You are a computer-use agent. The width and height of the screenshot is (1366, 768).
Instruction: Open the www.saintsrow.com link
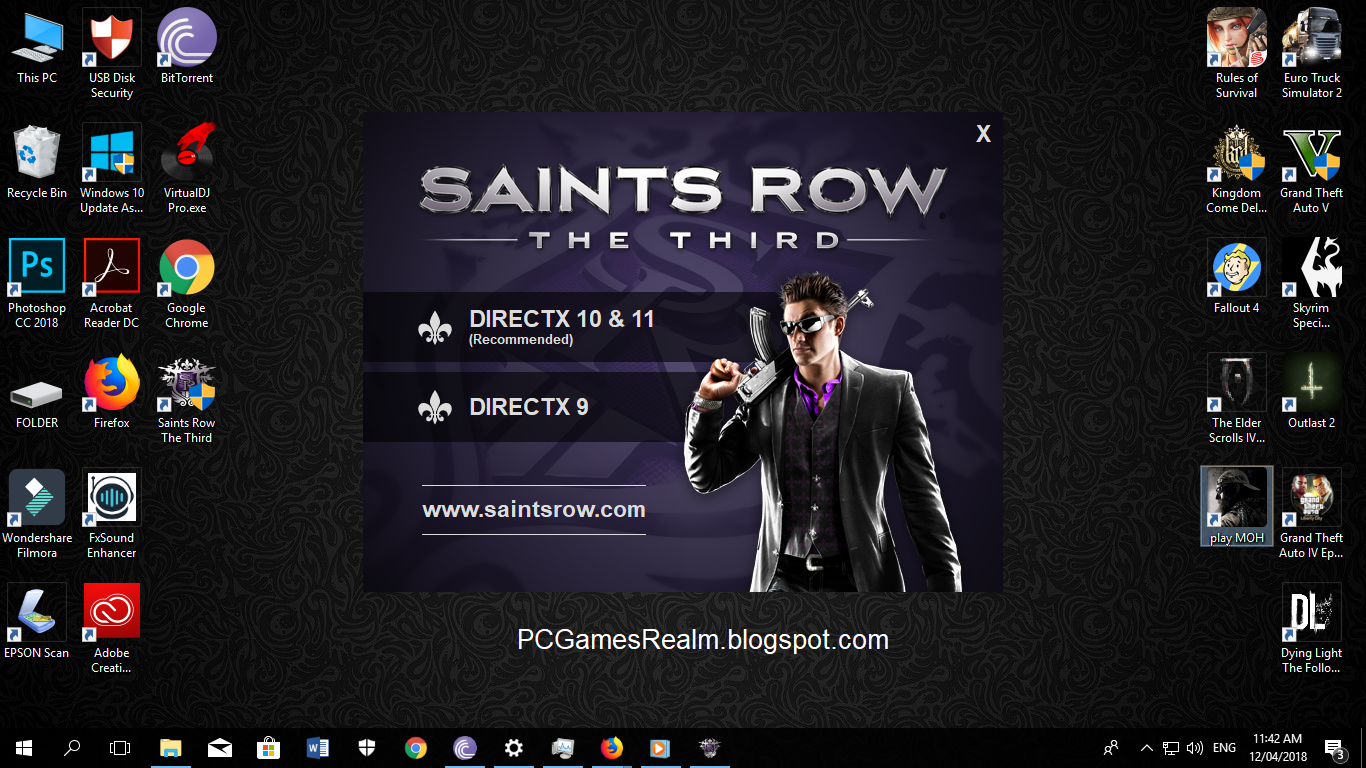pos(534,510)
